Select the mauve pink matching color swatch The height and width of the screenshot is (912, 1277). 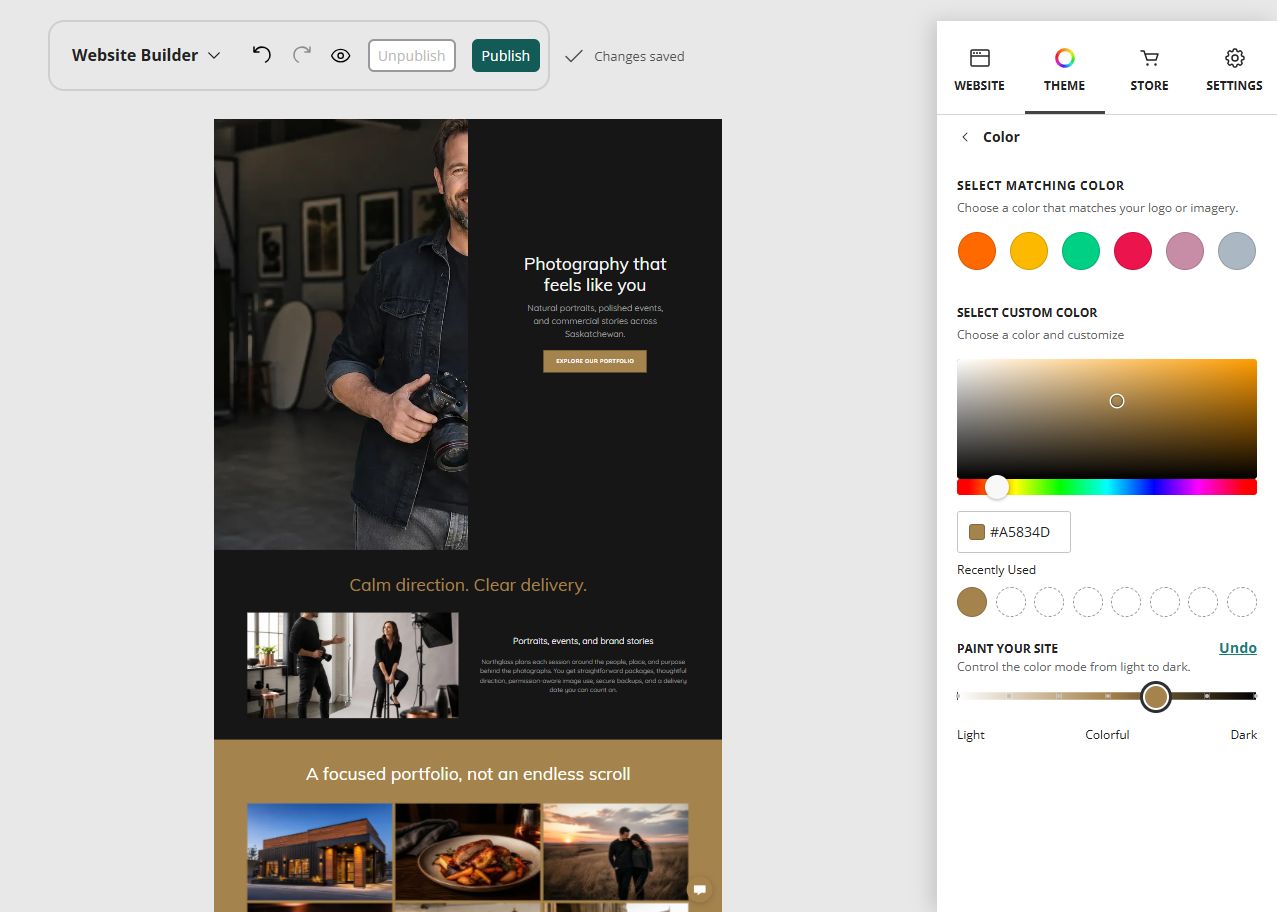point(1185,251)
